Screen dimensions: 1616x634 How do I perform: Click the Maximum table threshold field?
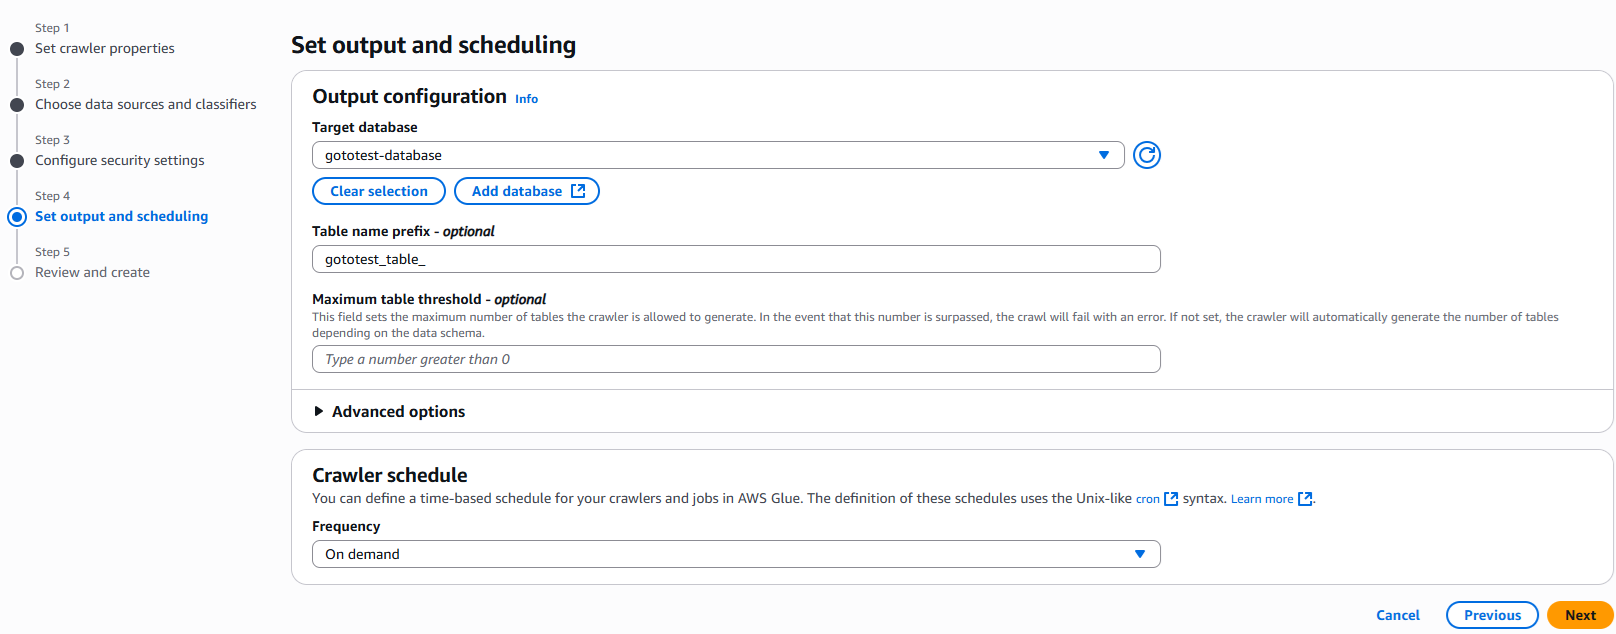tap(736, 359)
